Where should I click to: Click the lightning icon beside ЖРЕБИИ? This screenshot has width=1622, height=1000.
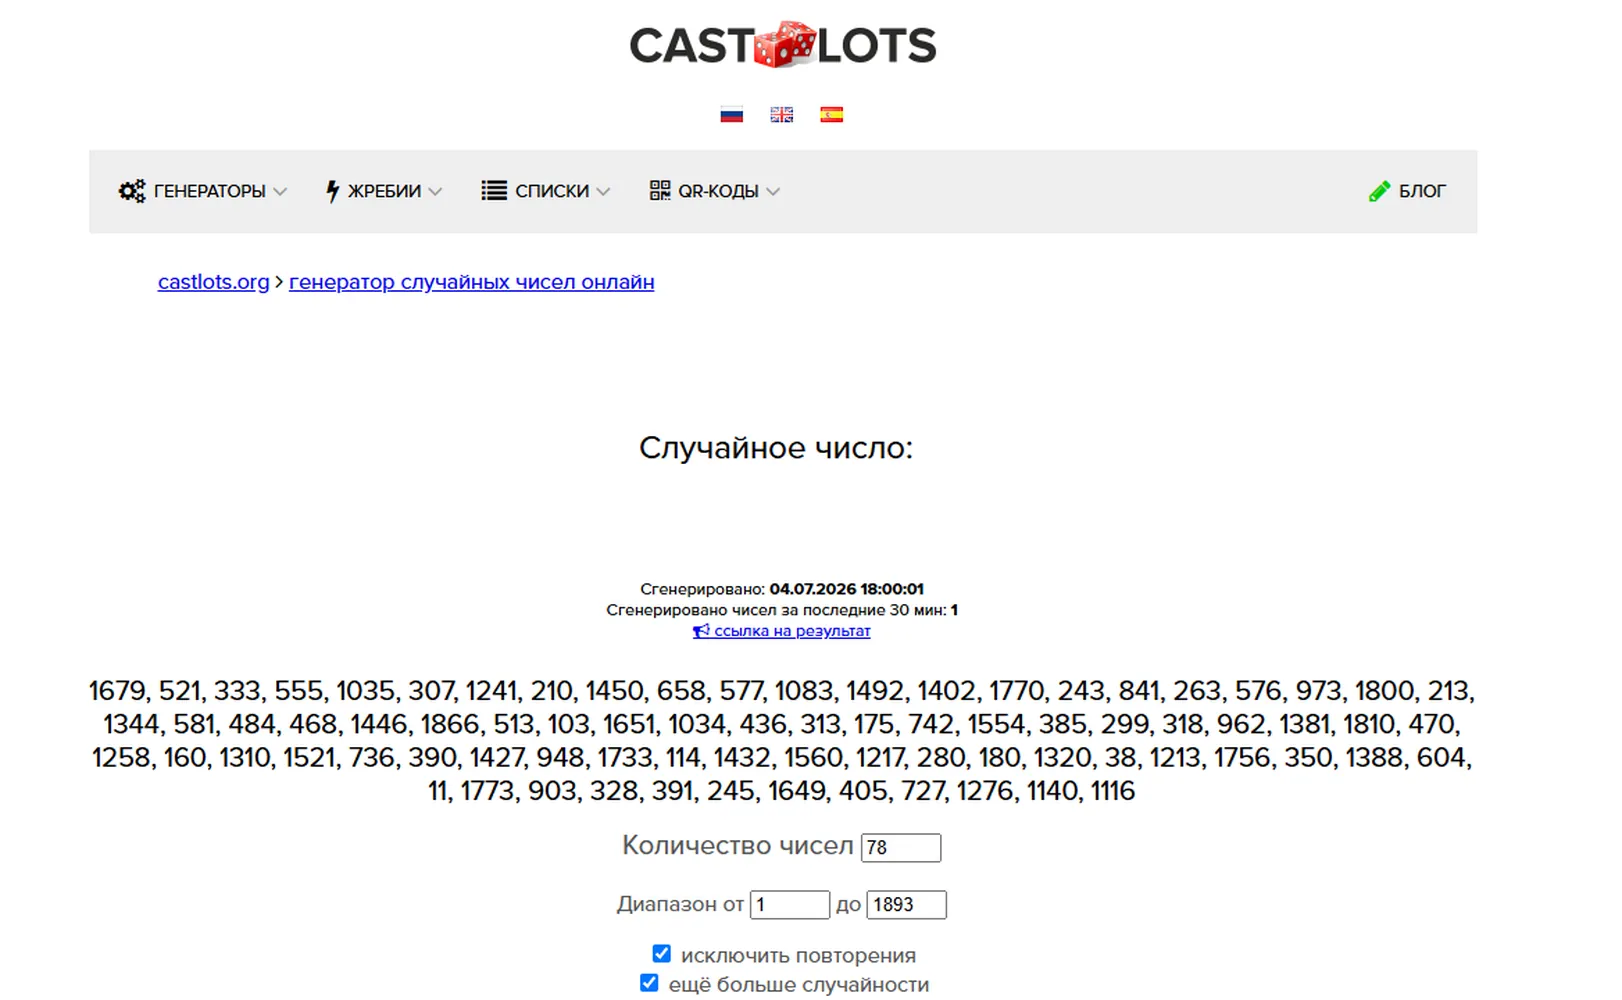(x=333, y=191)
